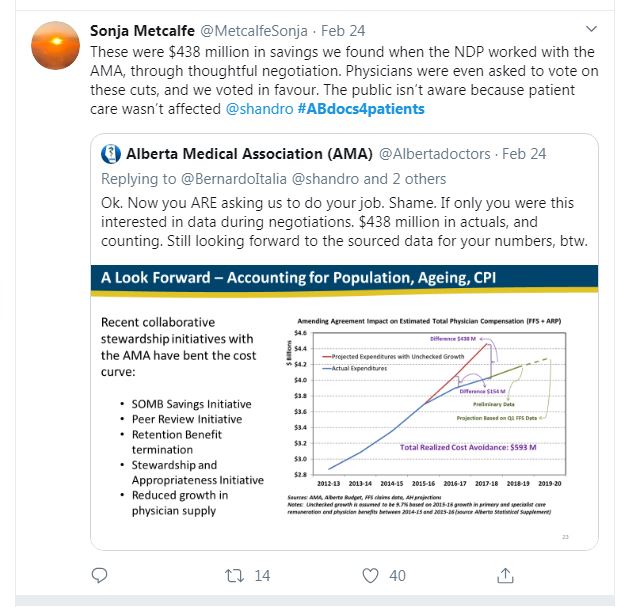Visit the @MetcalfeSonja handle
The width and height of the screenshot is (629, 607).
pyautogui.click(x=256, y=29)
